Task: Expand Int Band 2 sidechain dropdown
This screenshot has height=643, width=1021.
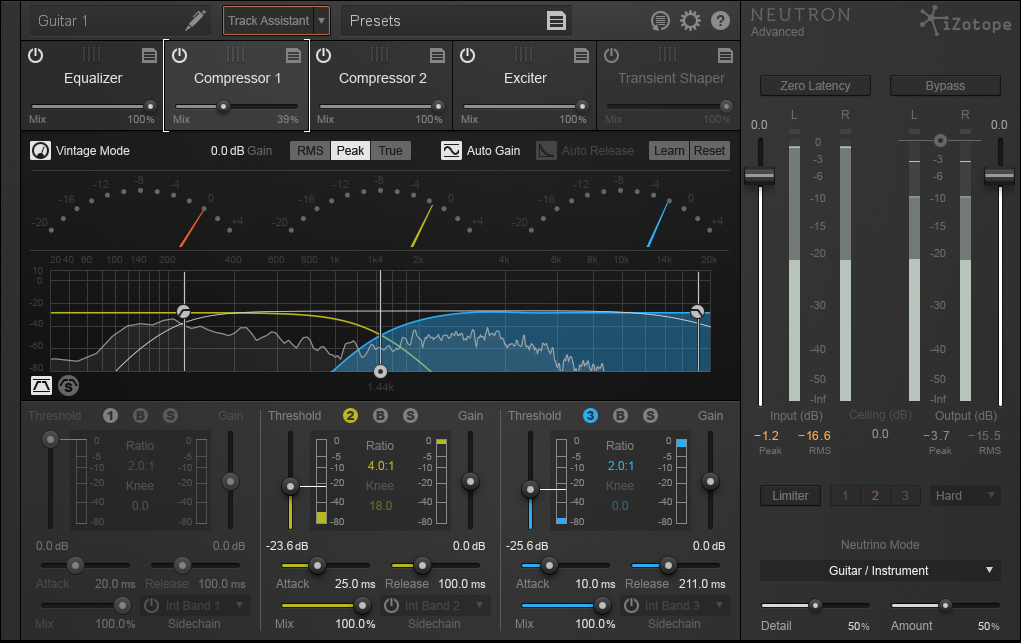Action: pos(480,605)
